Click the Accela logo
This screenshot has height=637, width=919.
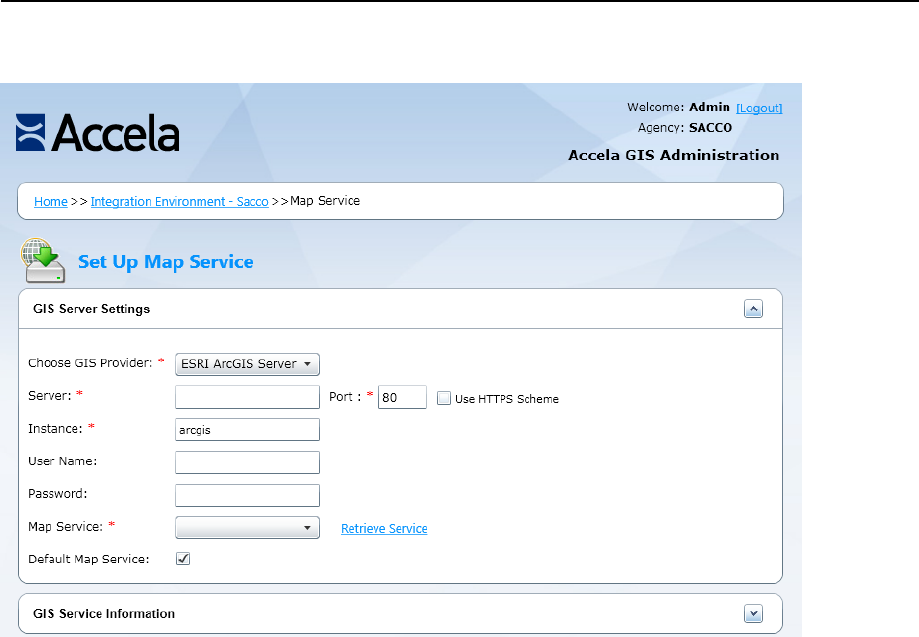pos(97,132)
